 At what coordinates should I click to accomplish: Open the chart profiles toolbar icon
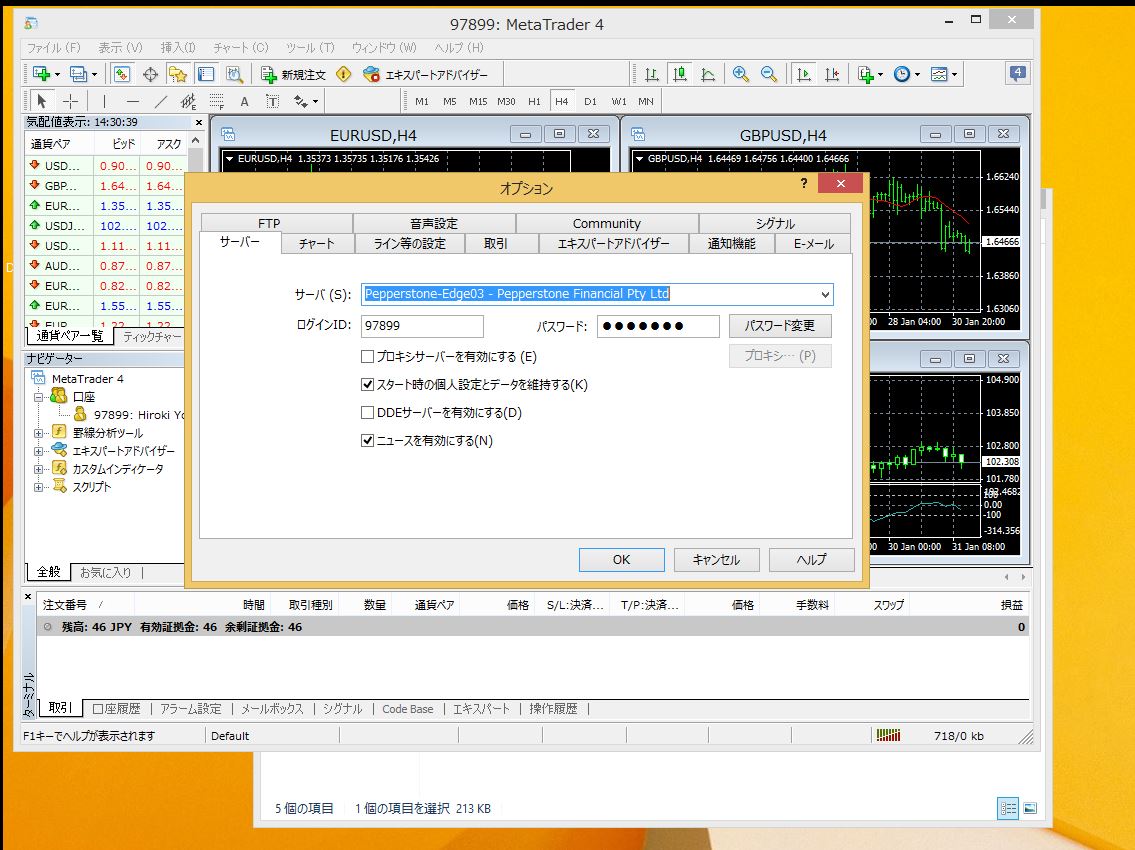coord(77,74)
